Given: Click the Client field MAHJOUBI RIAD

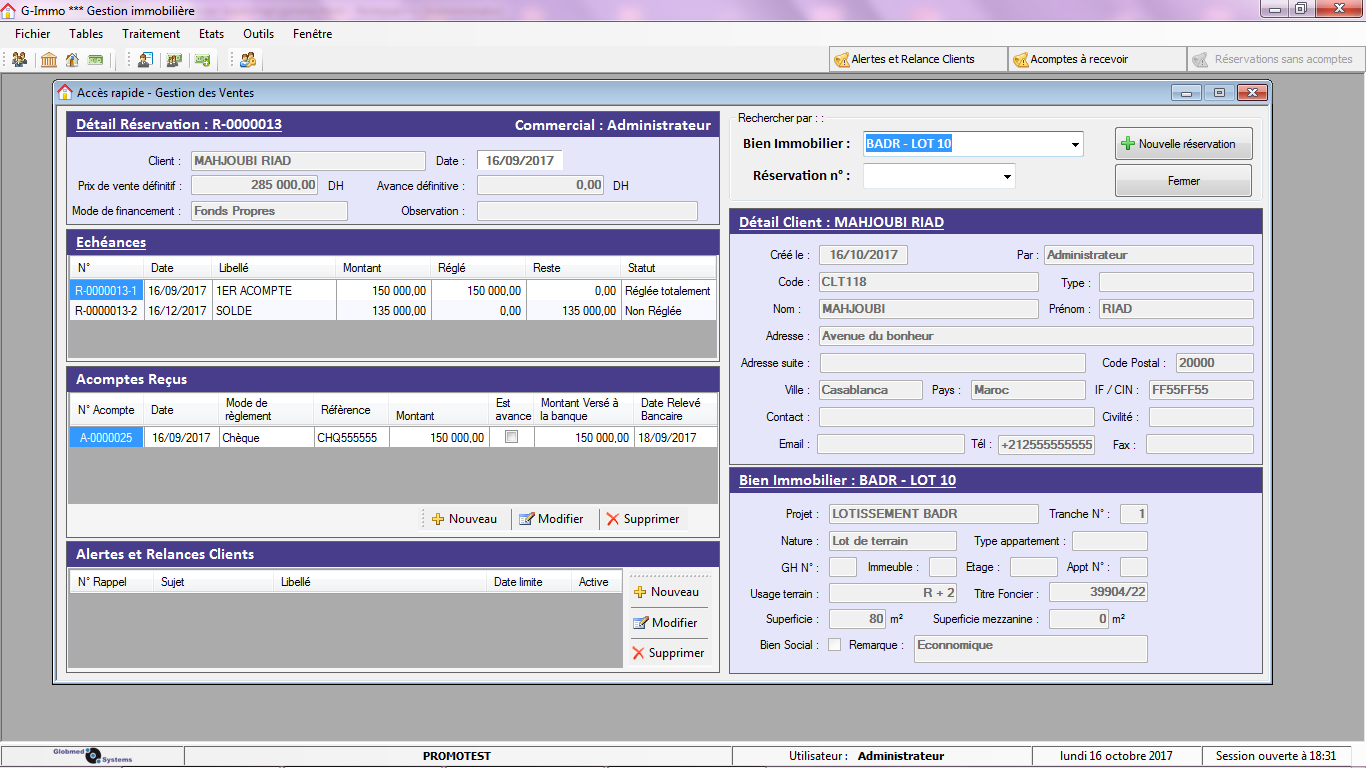Looking at the screenshot, I should [x=308, y=160].
